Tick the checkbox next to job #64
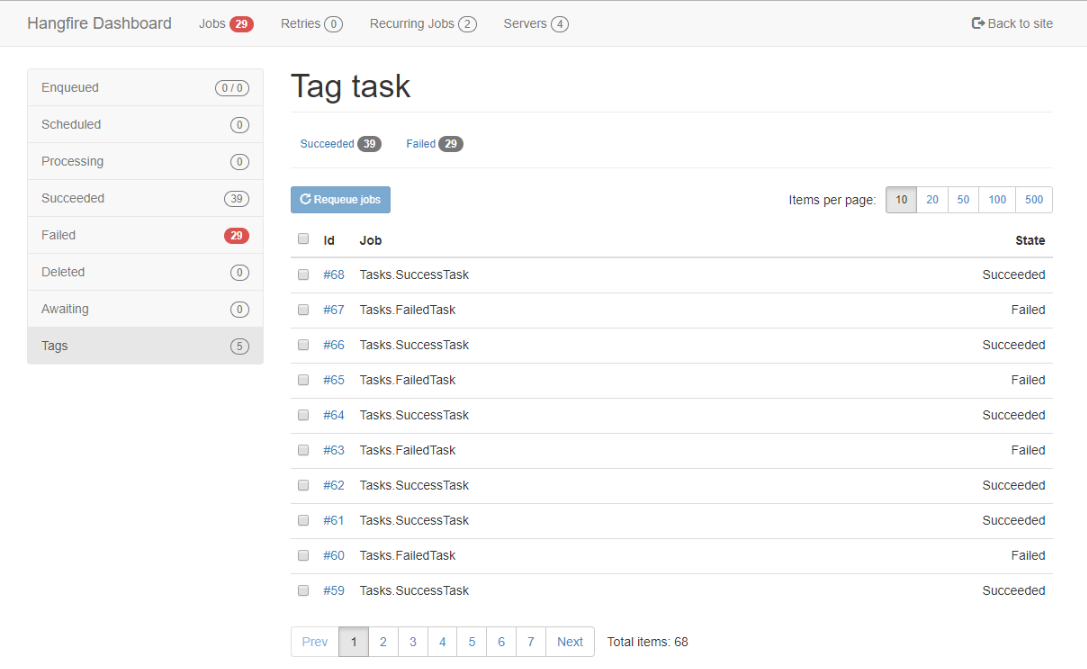Screen dimensions: 1087x669 pyautogui.click(x=303, y=415)
